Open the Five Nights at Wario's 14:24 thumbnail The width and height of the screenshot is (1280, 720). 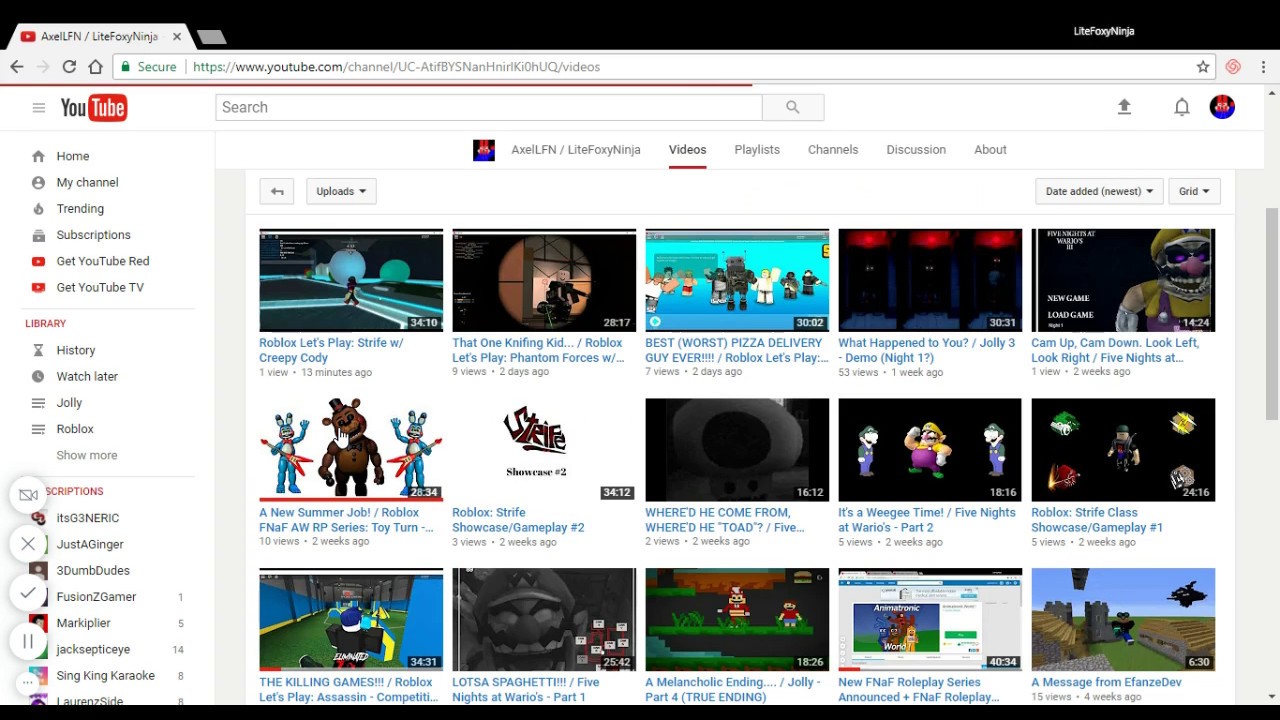click(x=1123, y=280)
